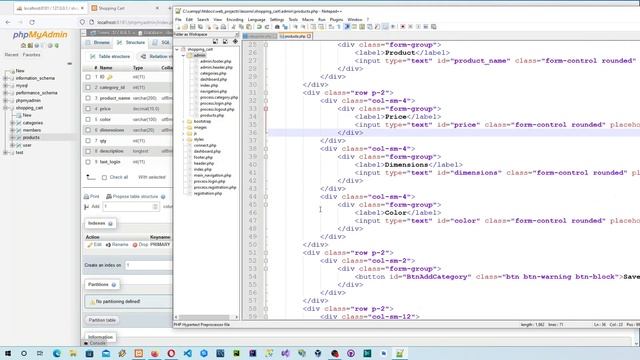Select the user table in phpMyAdmin tree
640x360 pixels.
point(27,145)
